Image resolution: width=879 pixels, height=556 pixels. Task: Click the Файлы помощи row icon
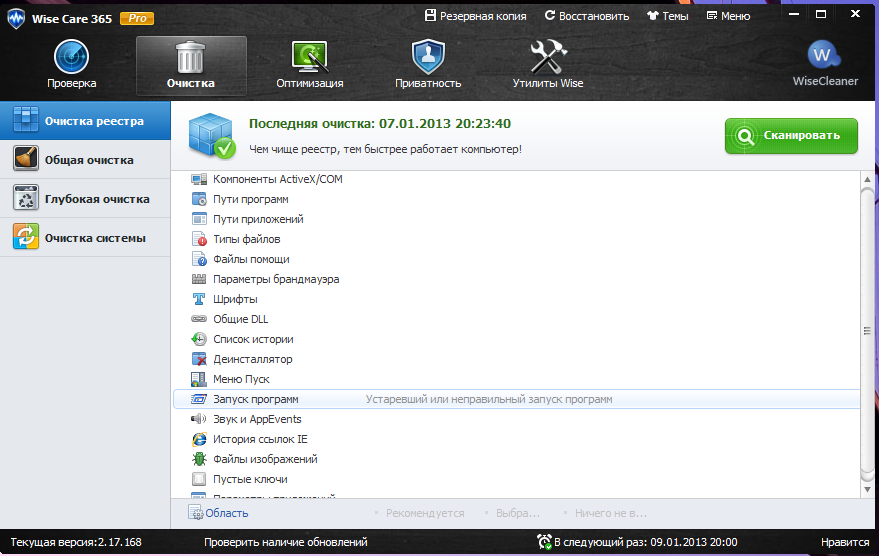[199, 259]
